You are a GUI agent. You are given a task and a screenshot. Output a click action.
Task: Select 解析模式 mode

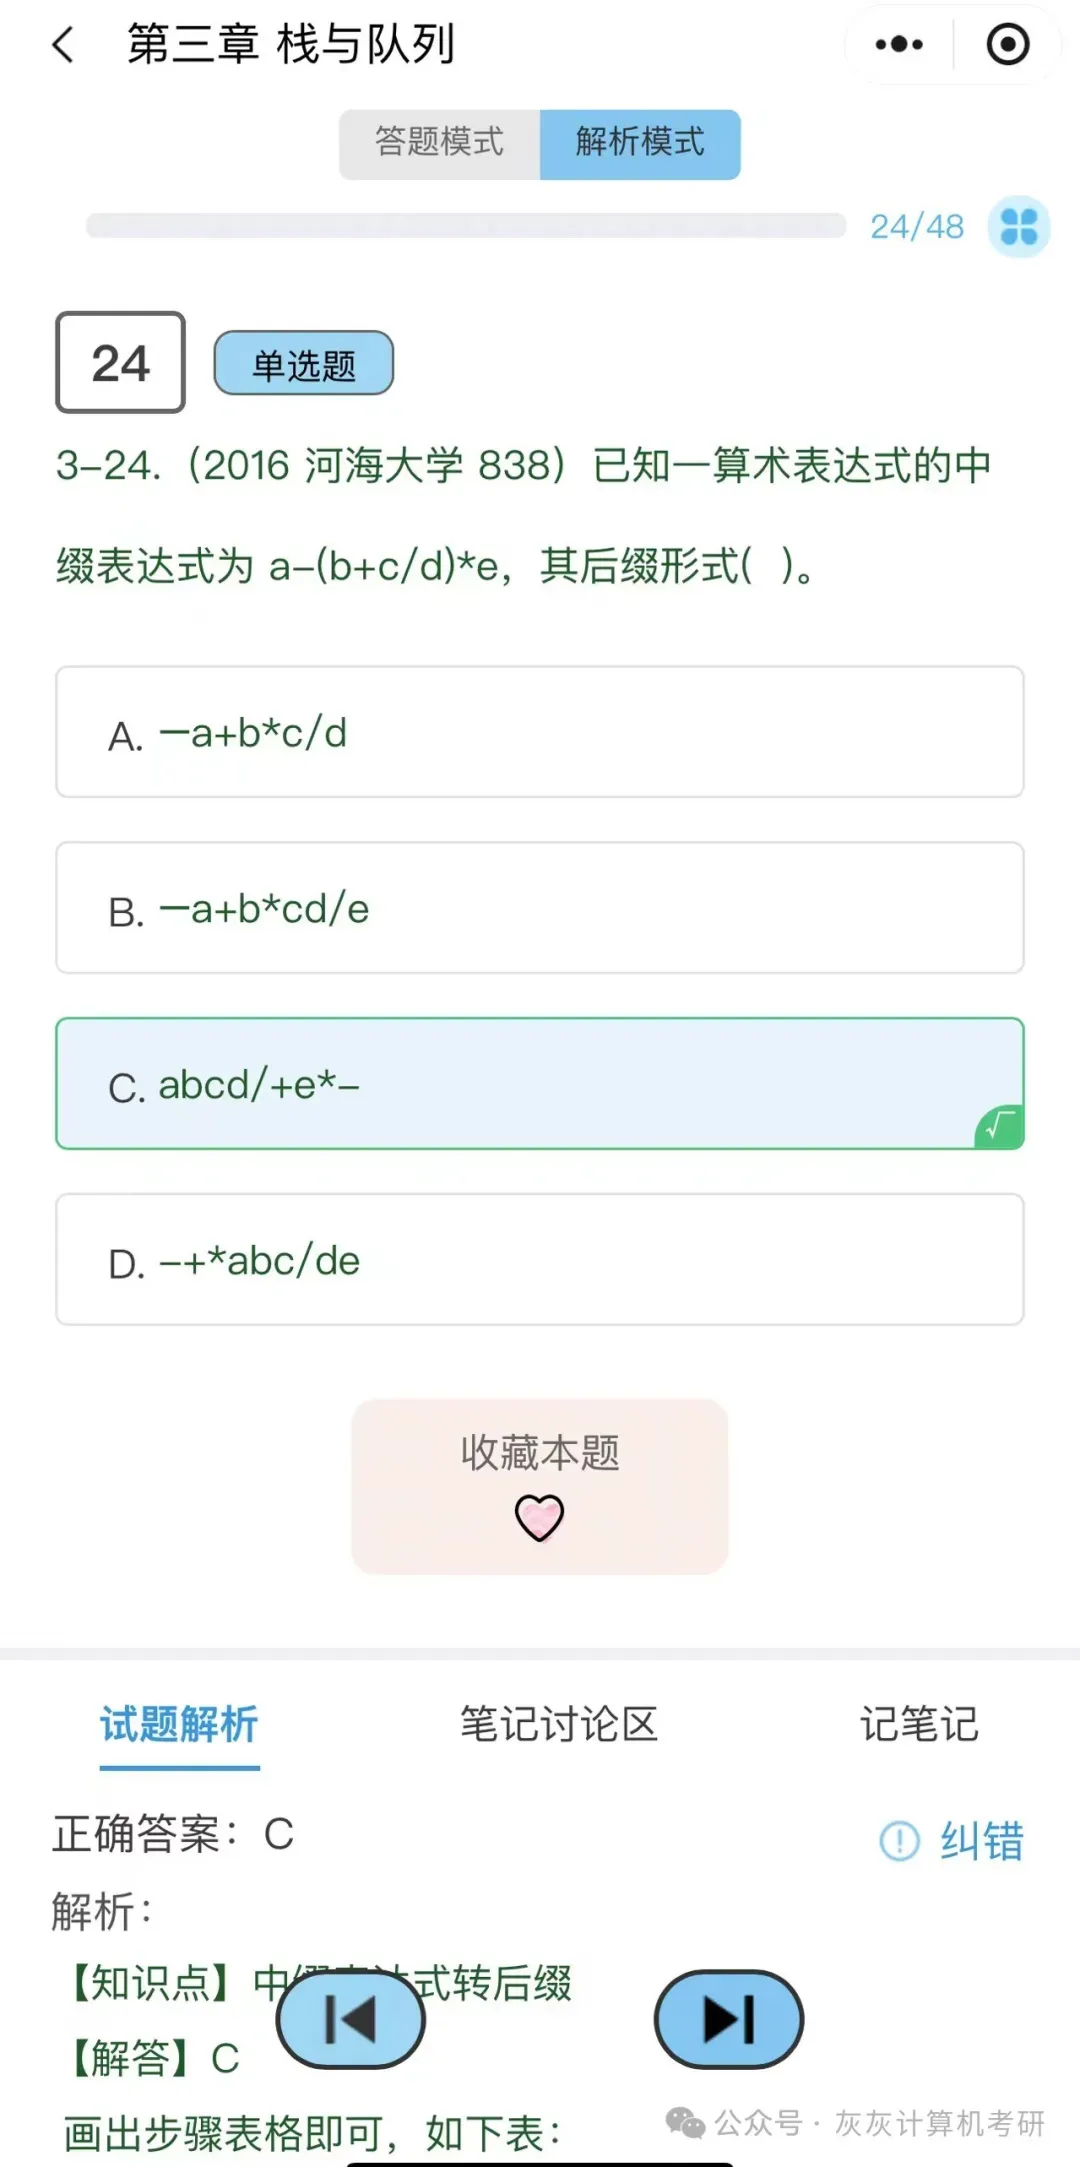pyautogui.click(x=640, y=144)
